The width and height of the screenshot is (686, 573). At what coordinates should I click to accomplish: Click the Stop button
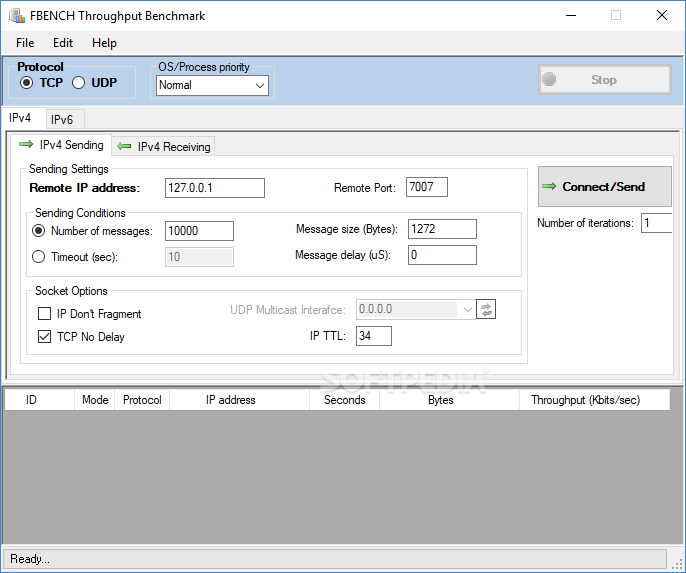click(x=605, y=80)
